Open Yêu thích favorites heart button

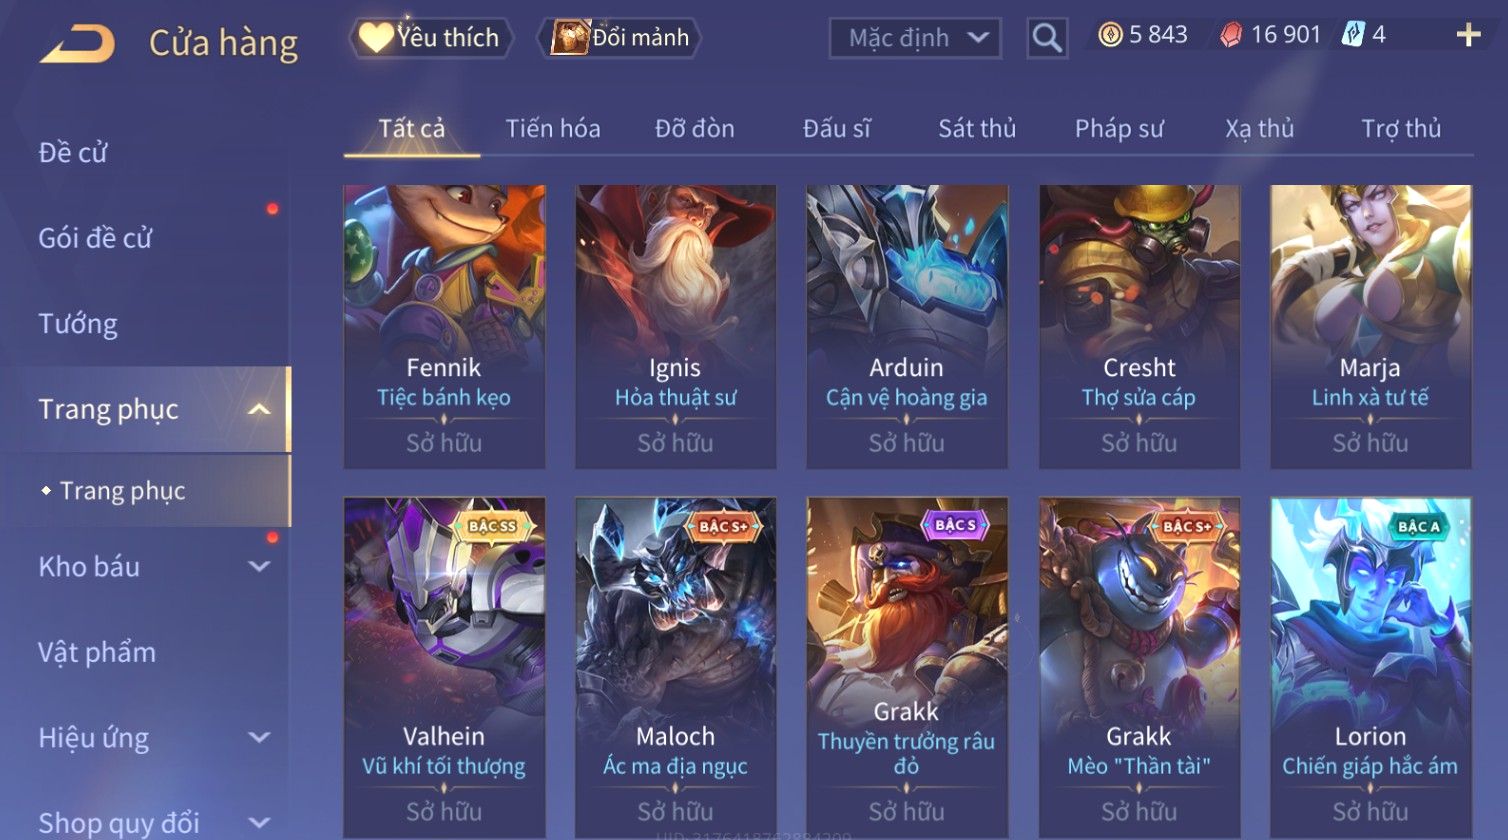[x=430, y=38]
